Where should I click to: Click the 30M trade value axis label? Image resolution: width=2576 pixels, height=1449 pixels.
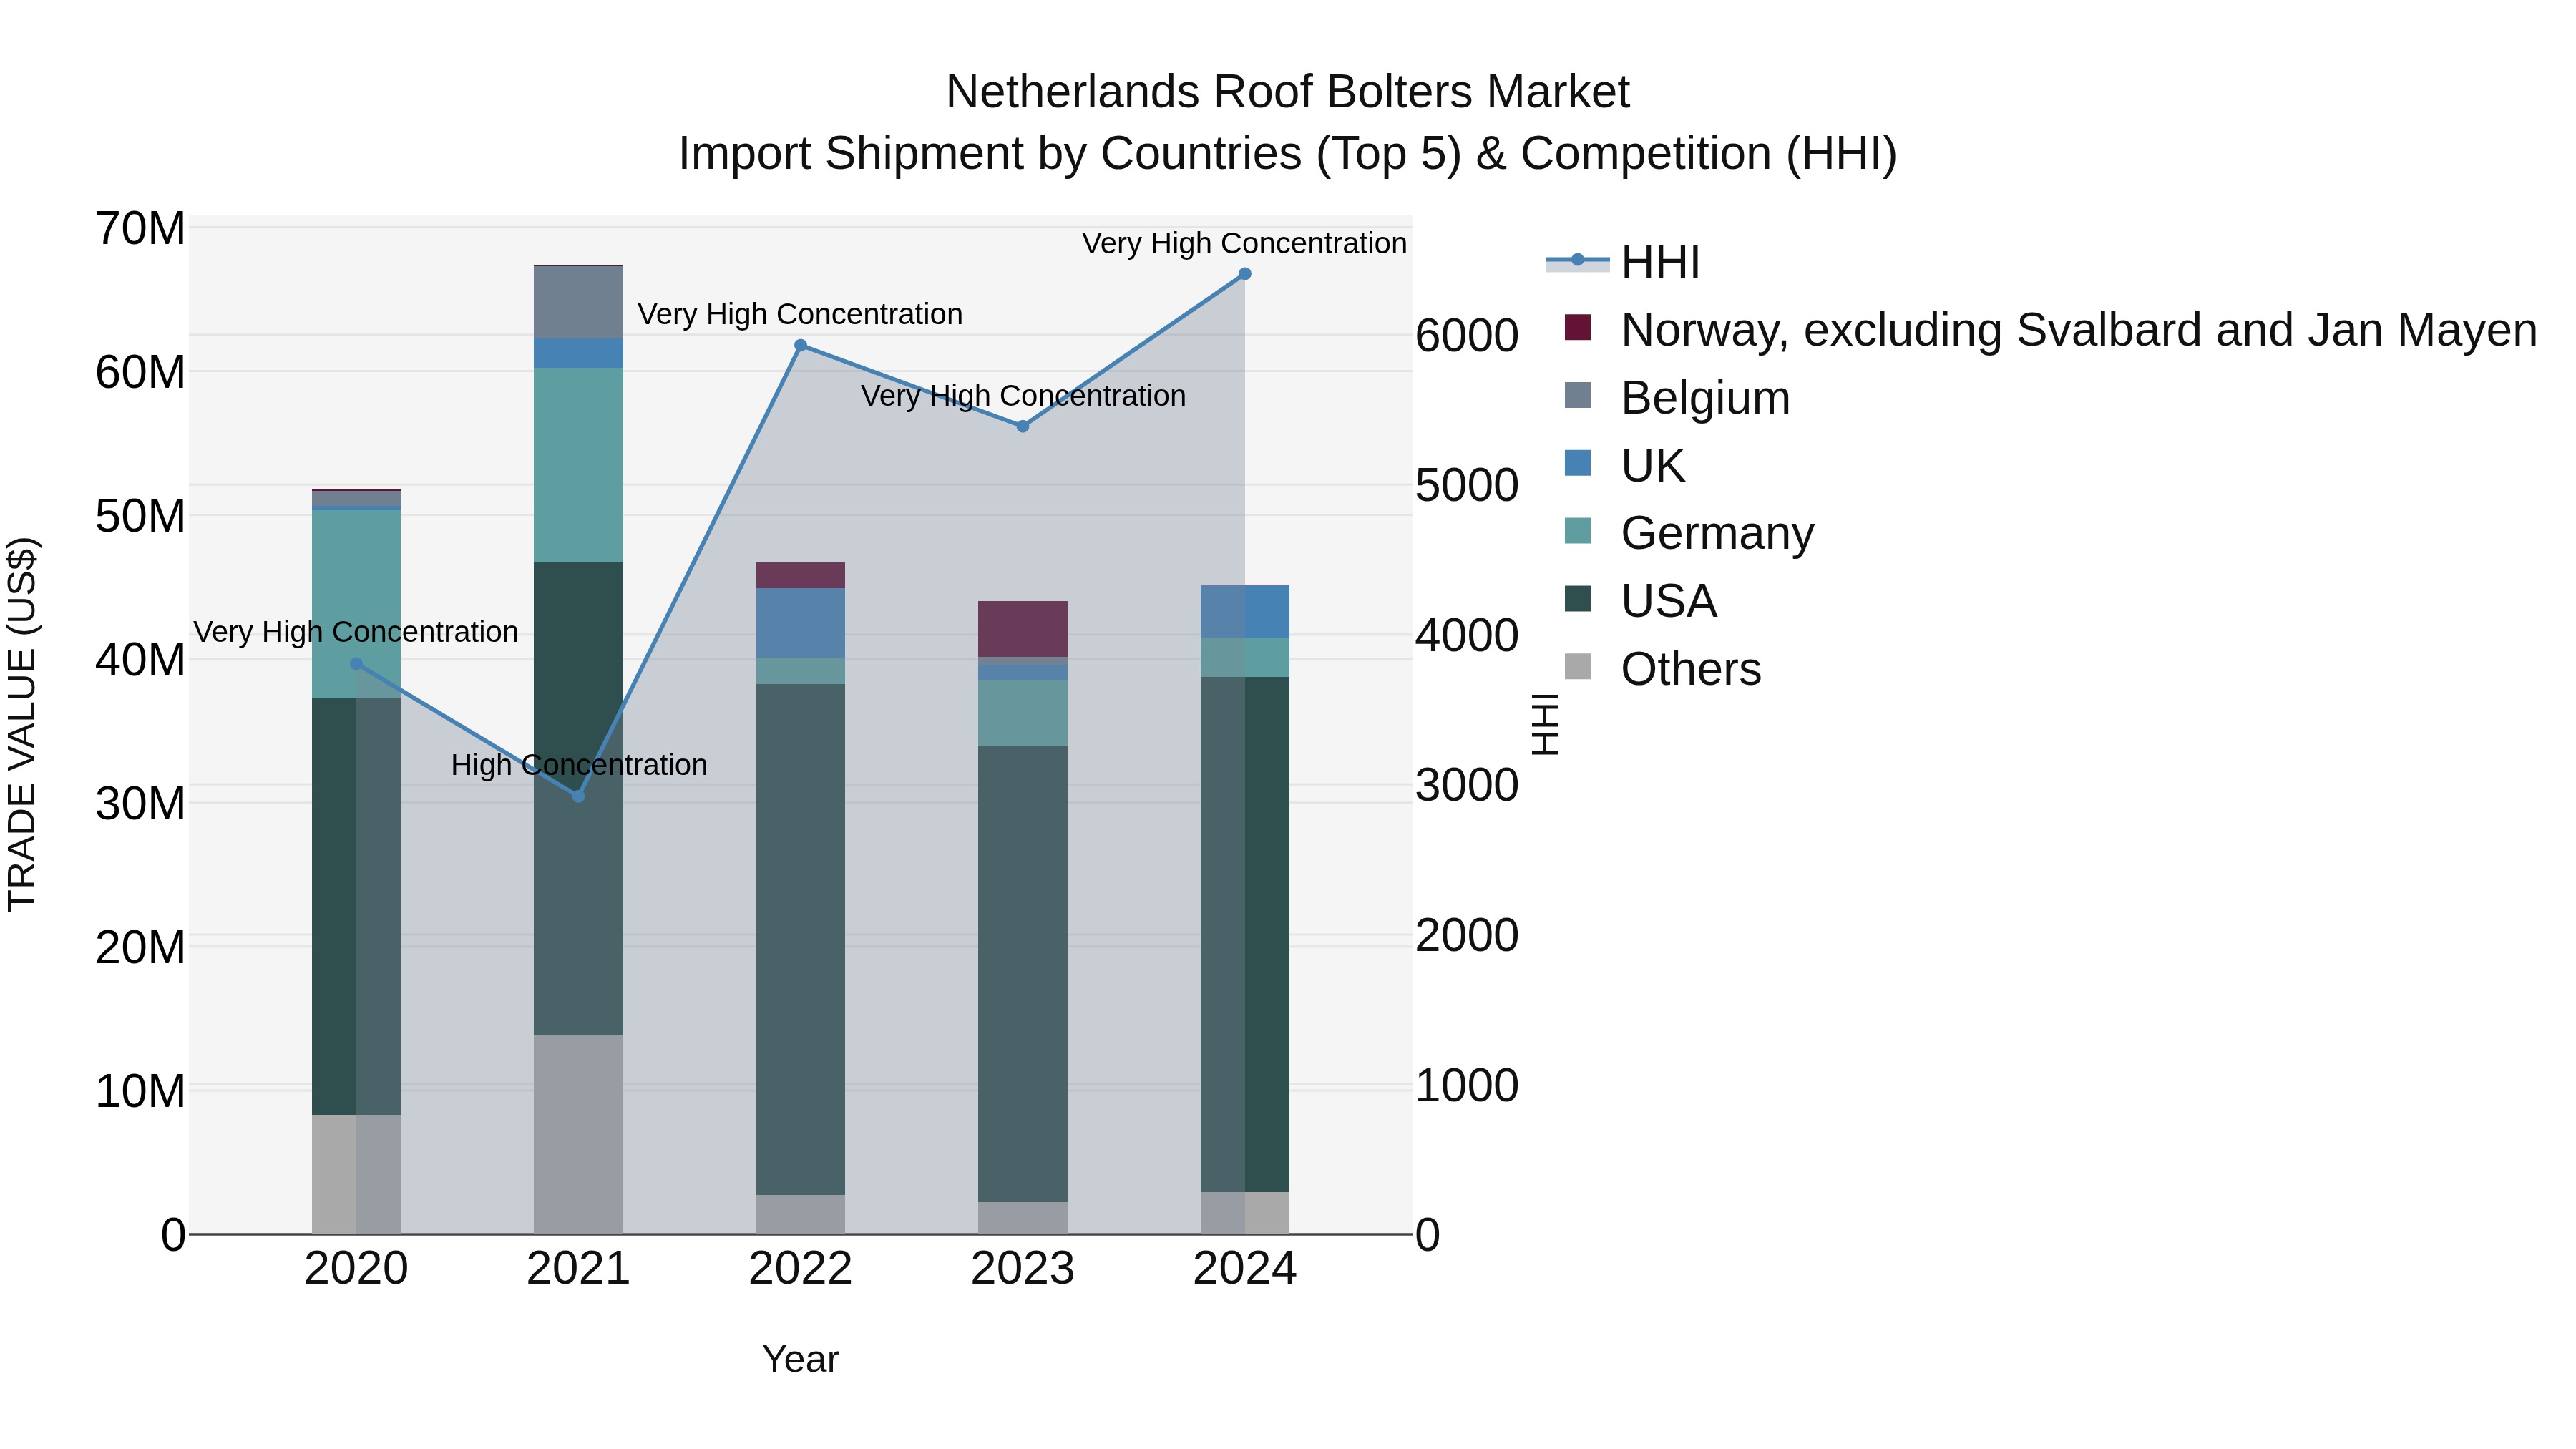tap(140, 804)
